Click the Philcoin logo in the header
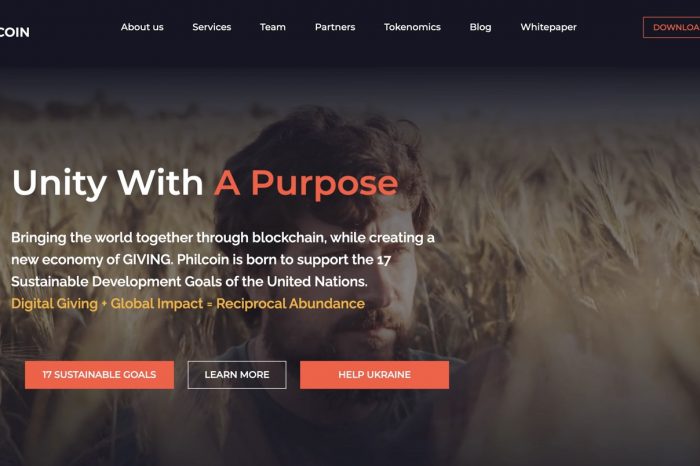 [14, 32]
